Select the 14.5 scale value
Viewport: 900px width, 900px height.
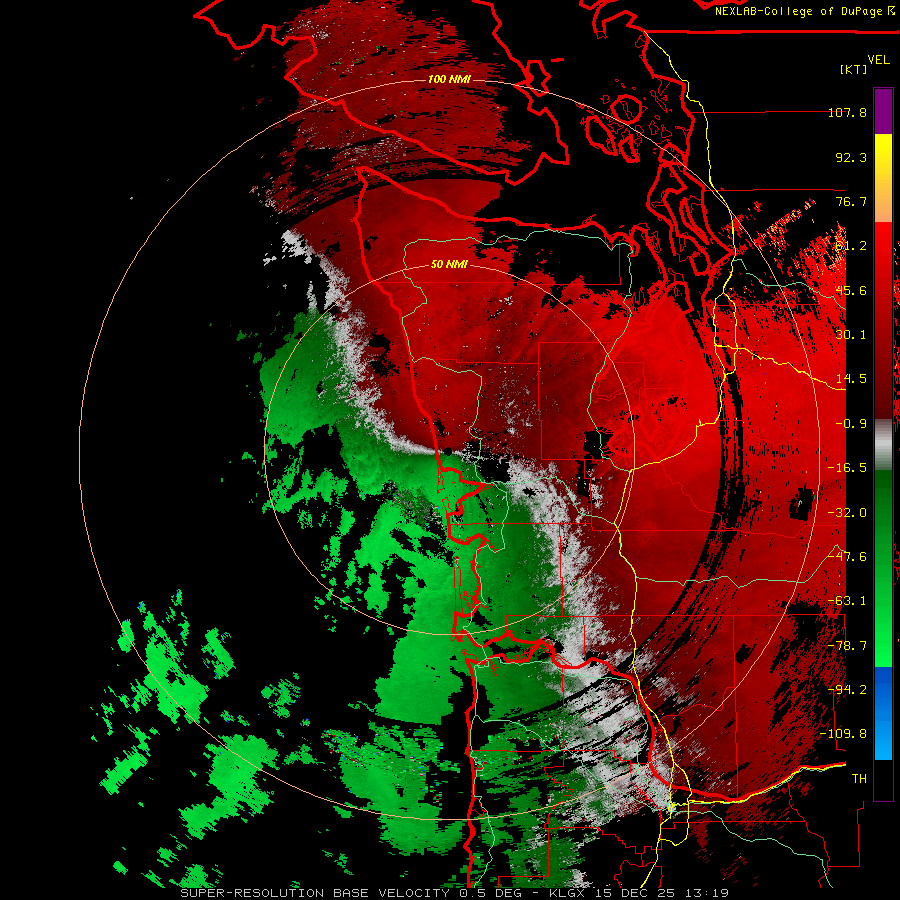pyautogui.click(x=851, y=379)
